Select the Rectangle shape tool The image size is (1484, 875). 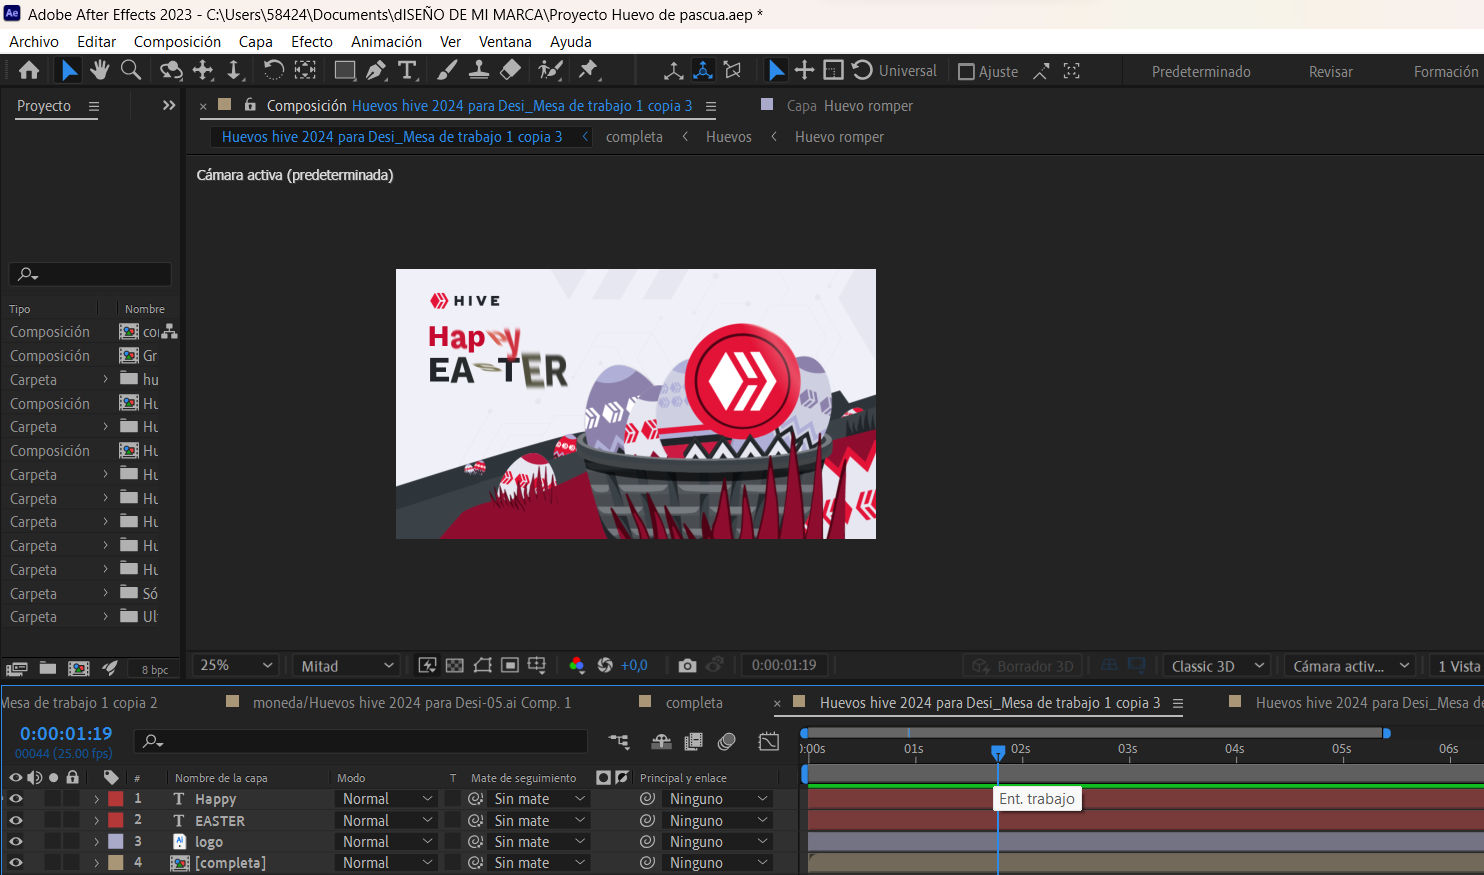(x=344, y=70)
